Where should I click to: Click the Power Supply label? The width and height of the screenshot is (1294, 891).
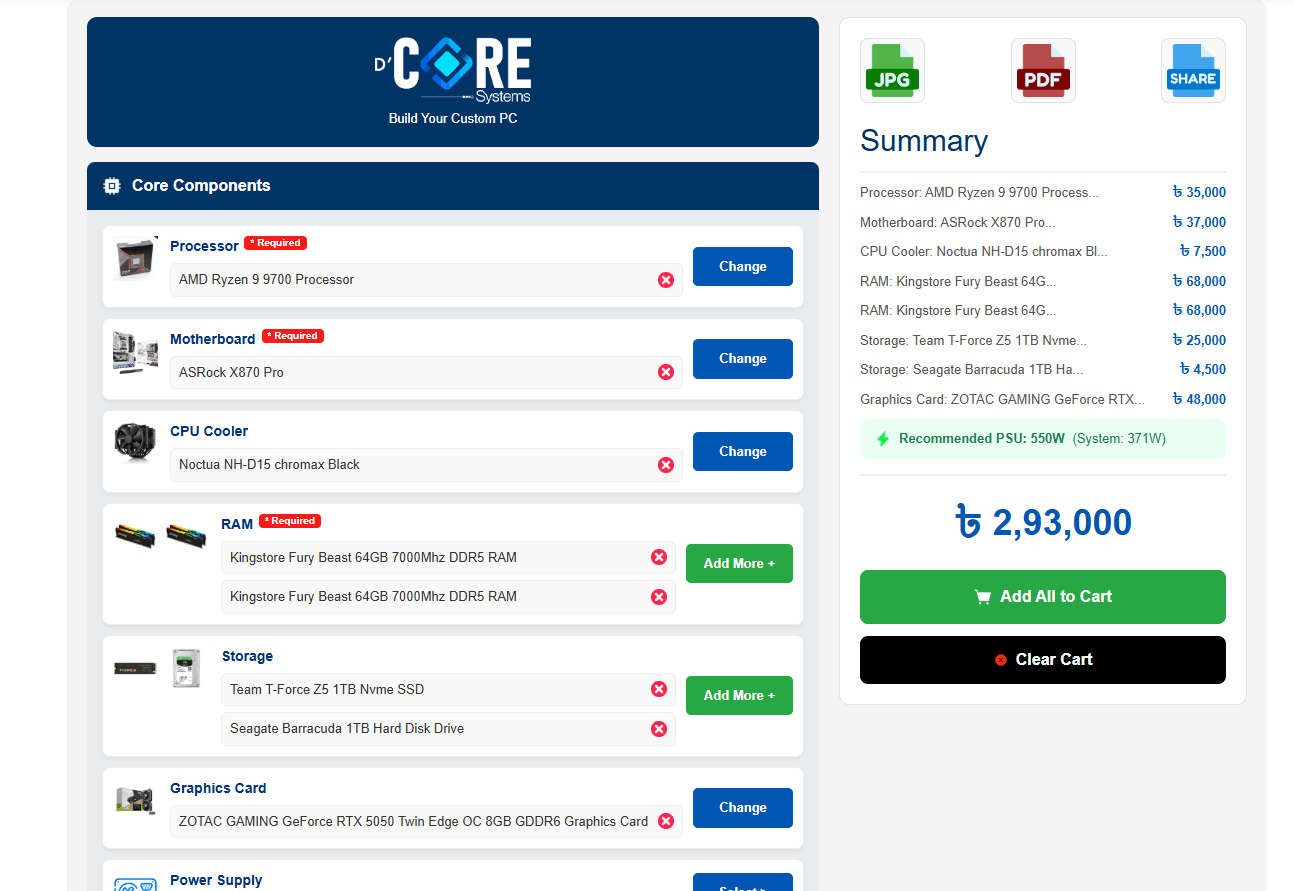pos(216,880)
